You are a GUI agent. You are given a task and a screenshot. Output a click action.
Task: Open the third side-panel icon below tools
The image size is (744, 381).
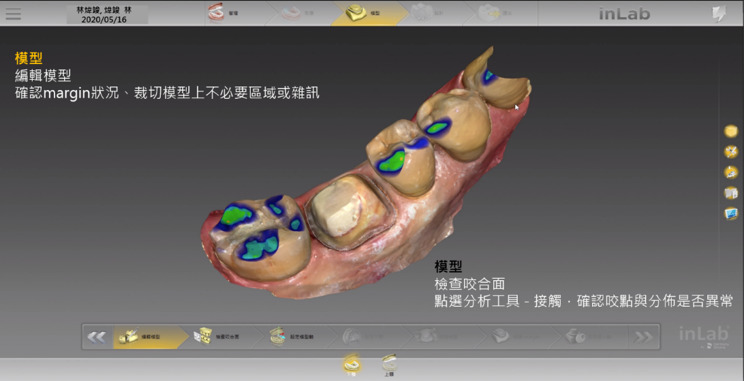[x=731, y=172]
